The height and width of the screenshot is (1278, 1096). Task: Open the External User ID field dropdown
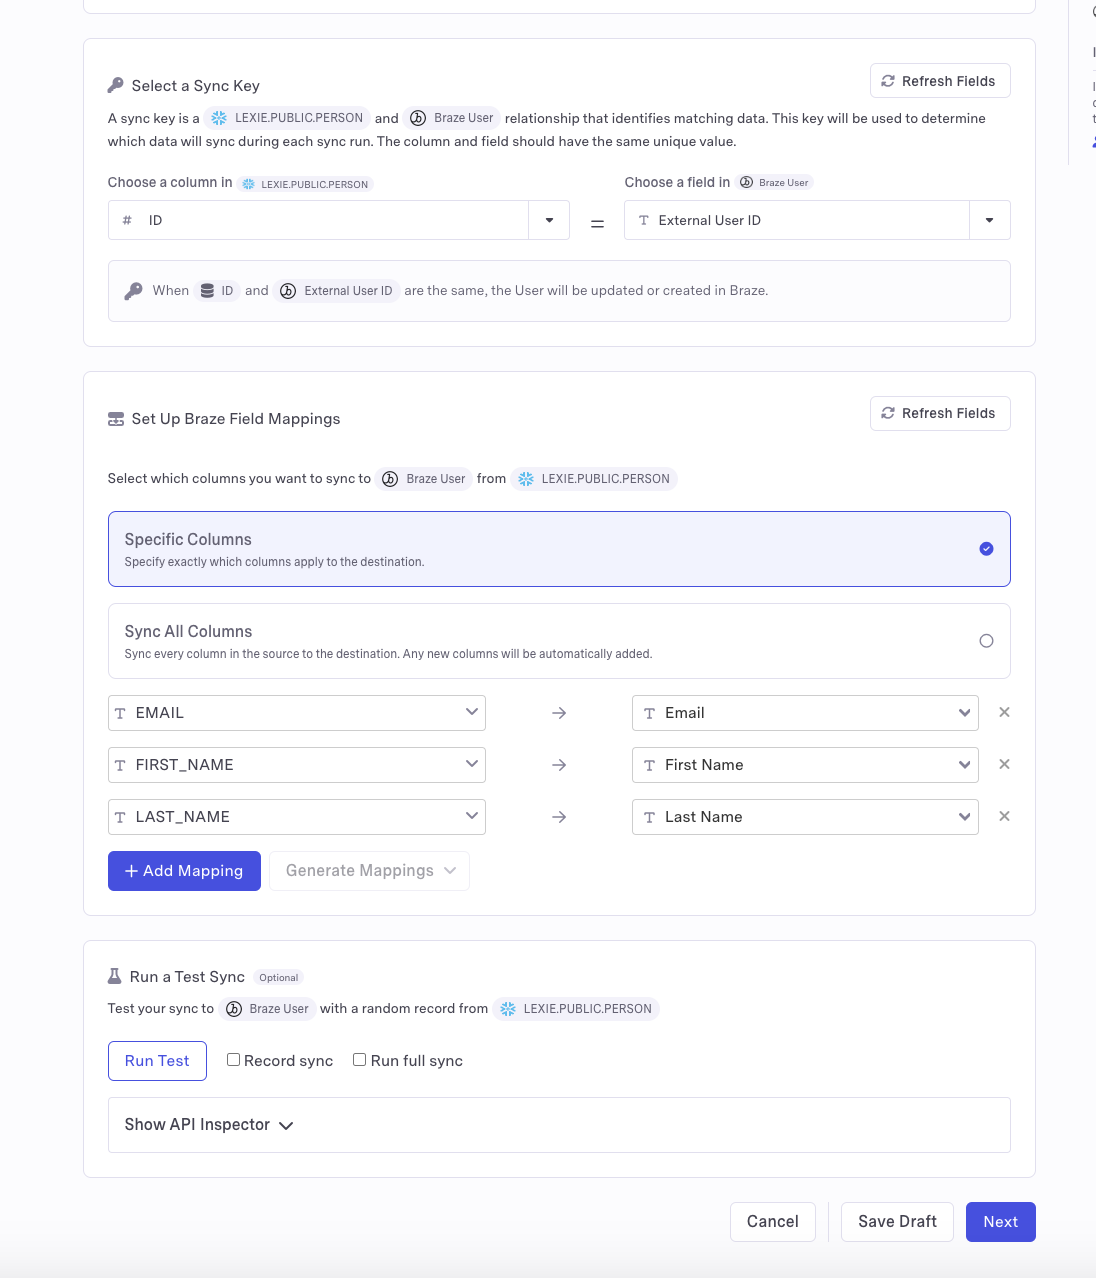coord(989,220)
